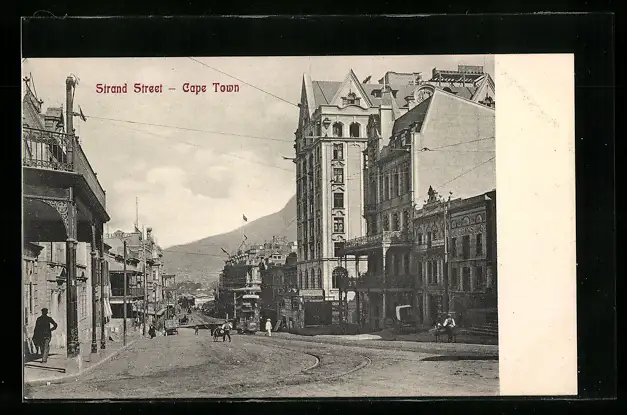The image size is (627, 415).
Task: Click the blank white margin of postcard
Action: (535, 225)
